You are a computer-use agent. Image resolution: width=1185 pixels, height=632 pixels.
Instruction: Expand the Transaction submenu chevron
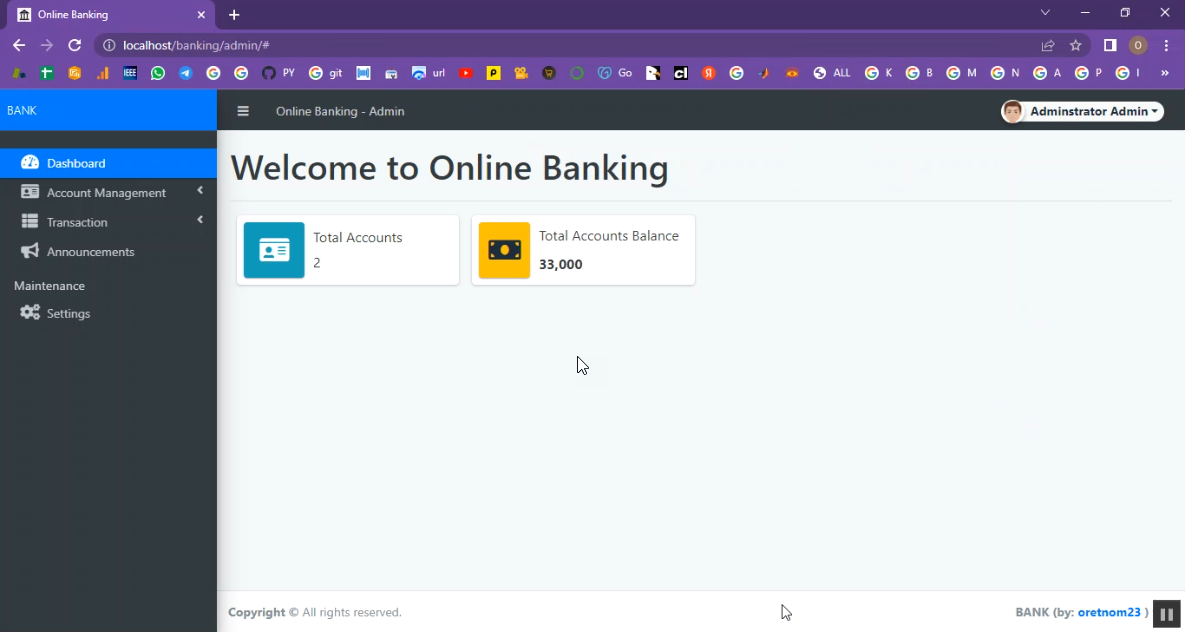[200, 220]
